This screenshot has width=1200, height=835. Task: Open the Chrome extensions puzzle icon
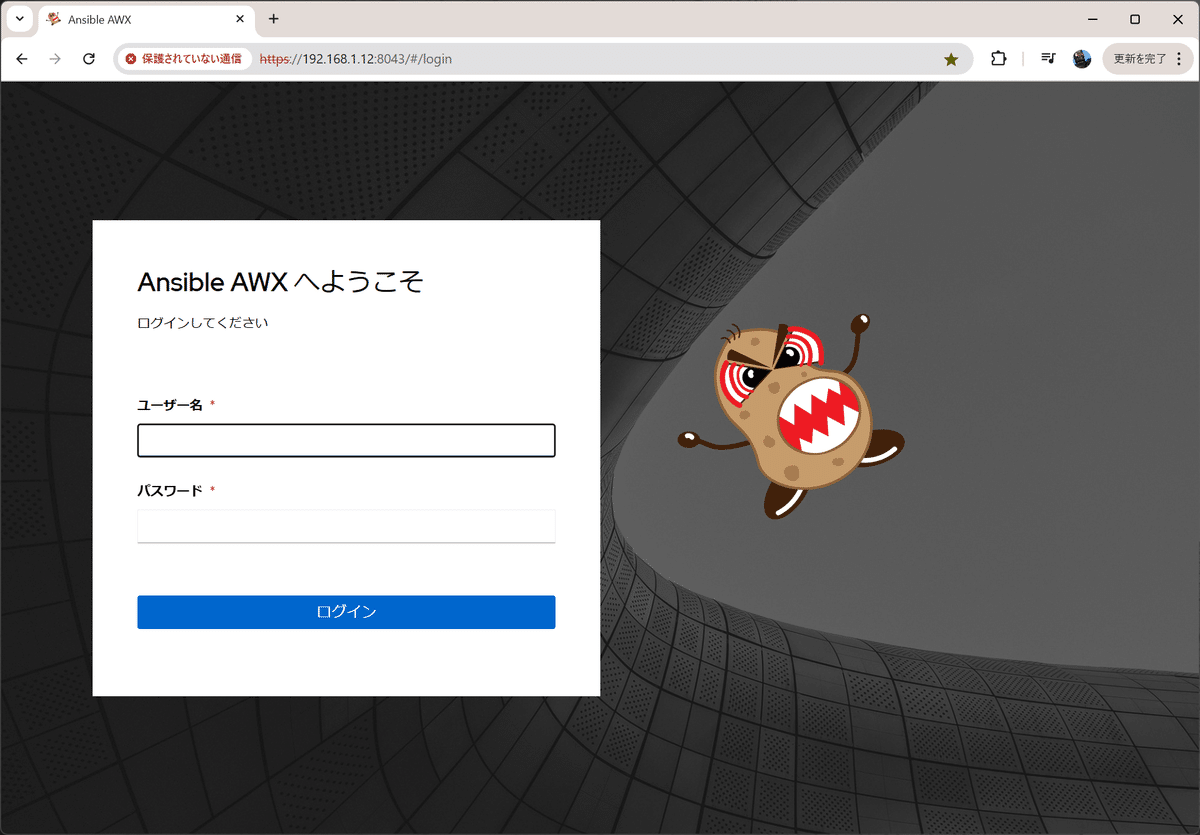click(998, 59)
